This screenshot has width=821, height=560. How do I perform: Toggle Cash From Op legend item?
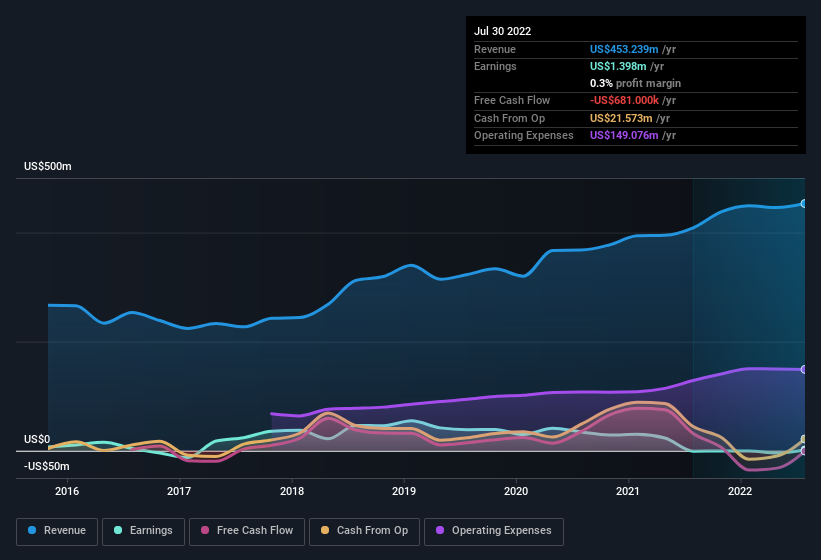pos(364,531)
